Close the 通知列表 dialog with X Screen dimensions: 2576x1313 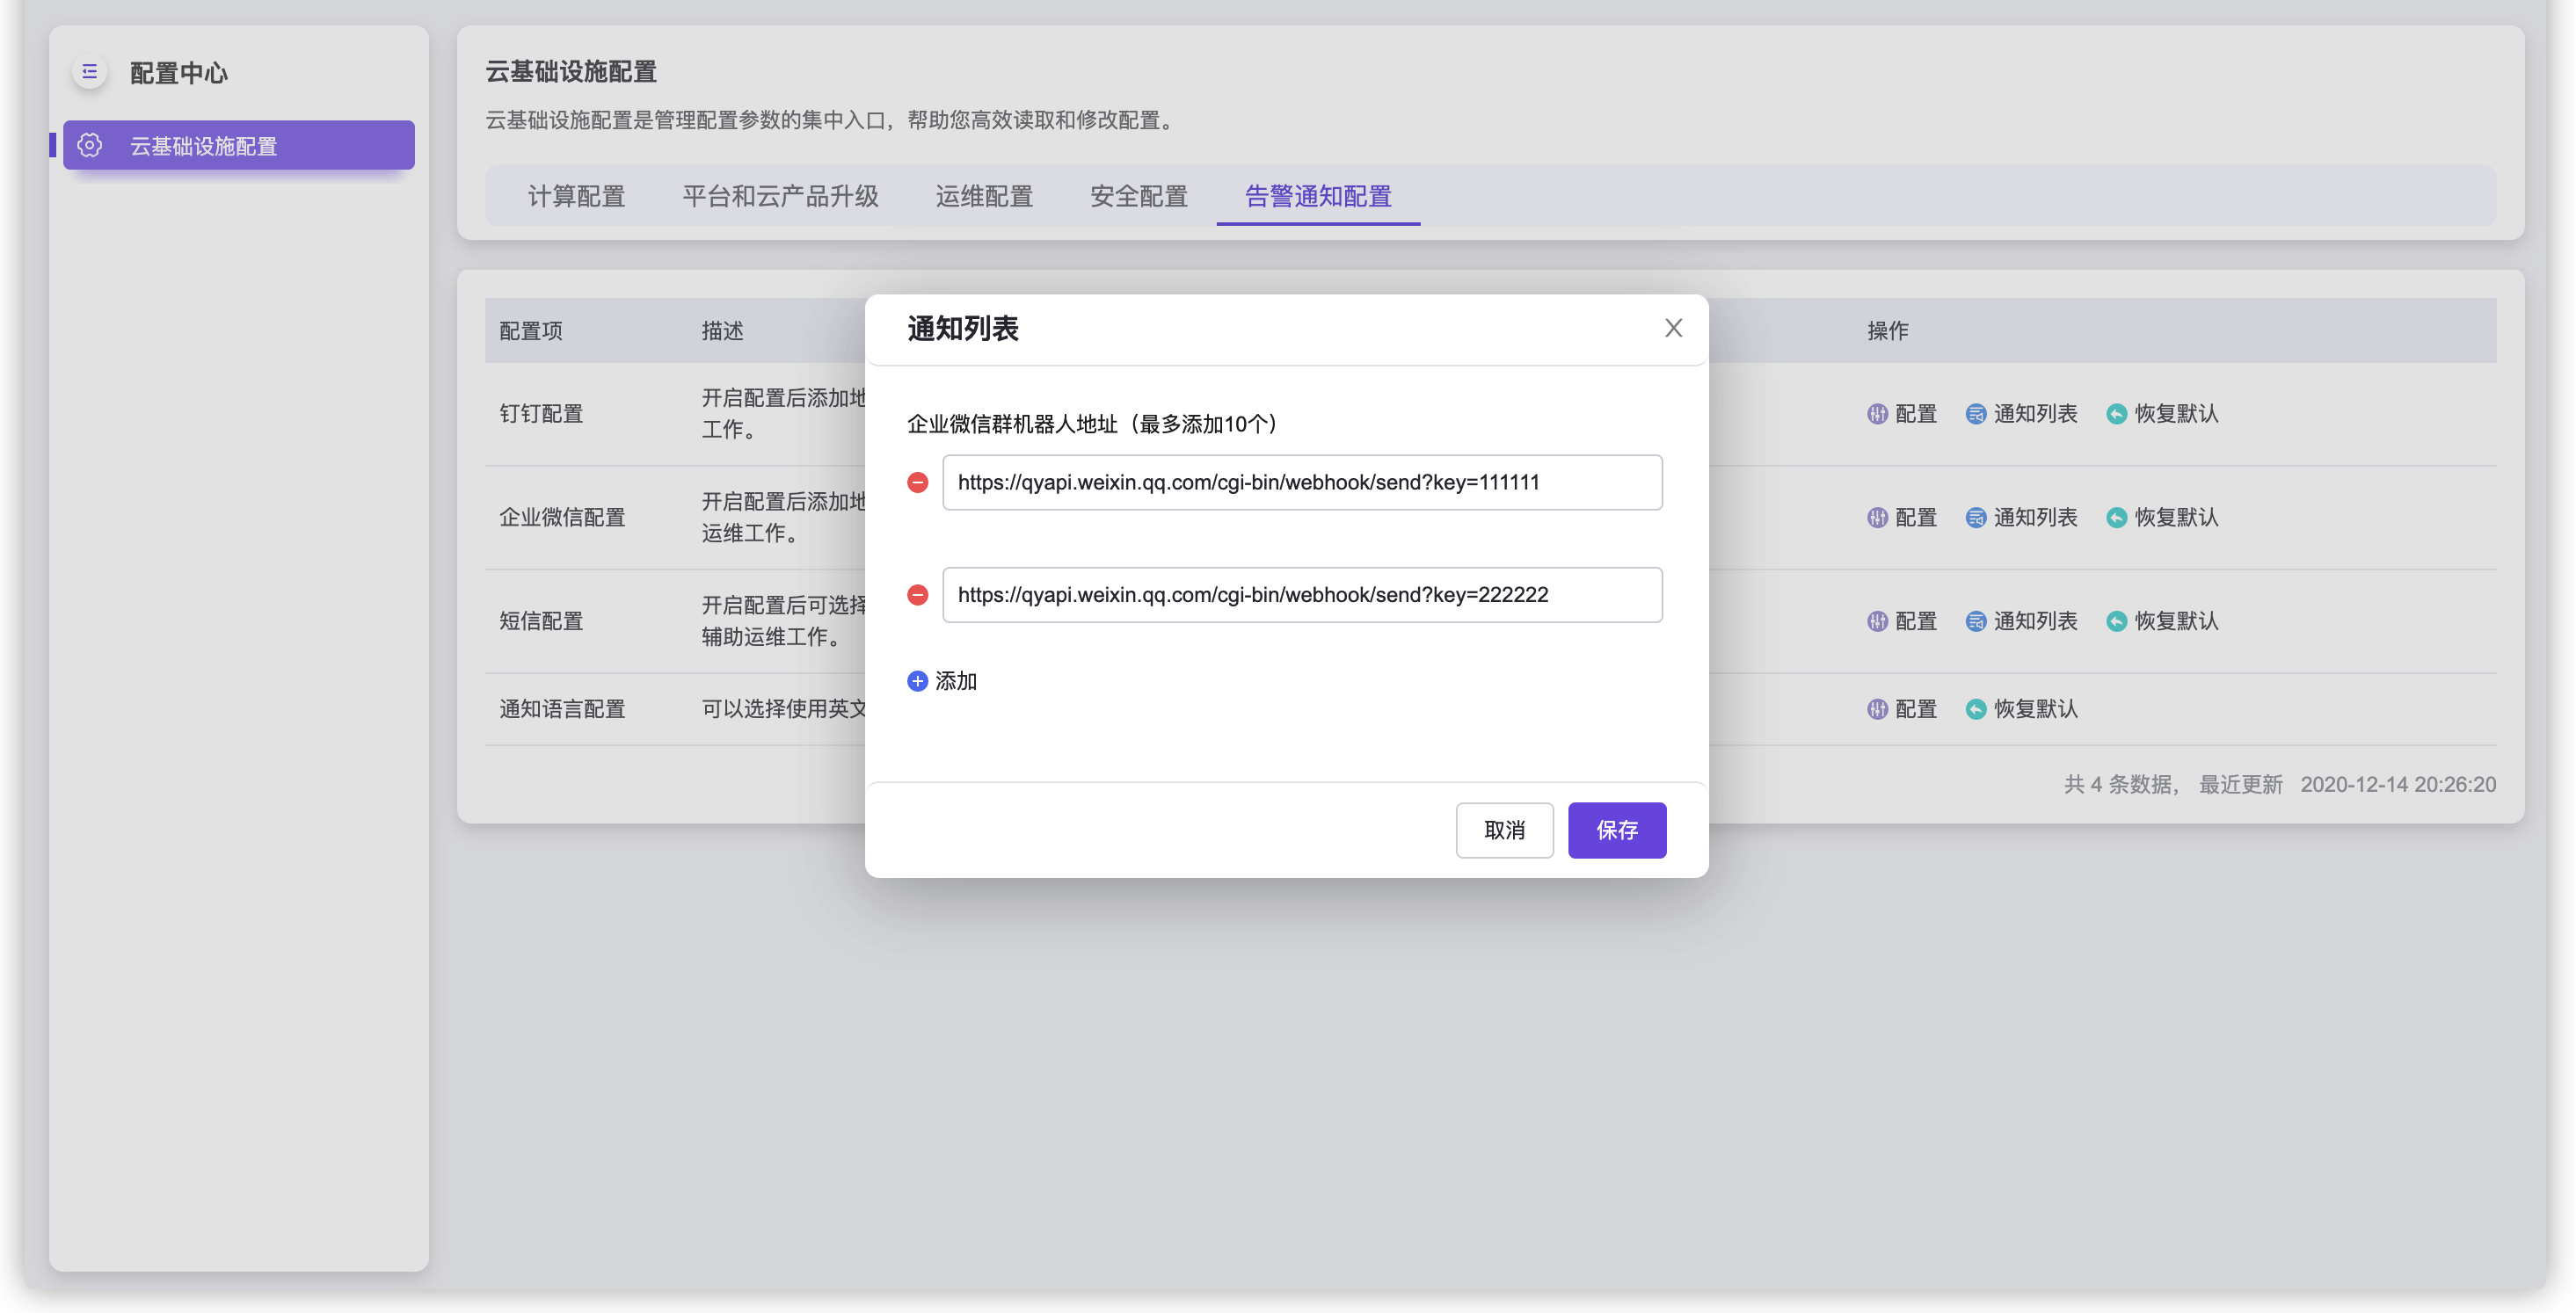point(1673,328)
